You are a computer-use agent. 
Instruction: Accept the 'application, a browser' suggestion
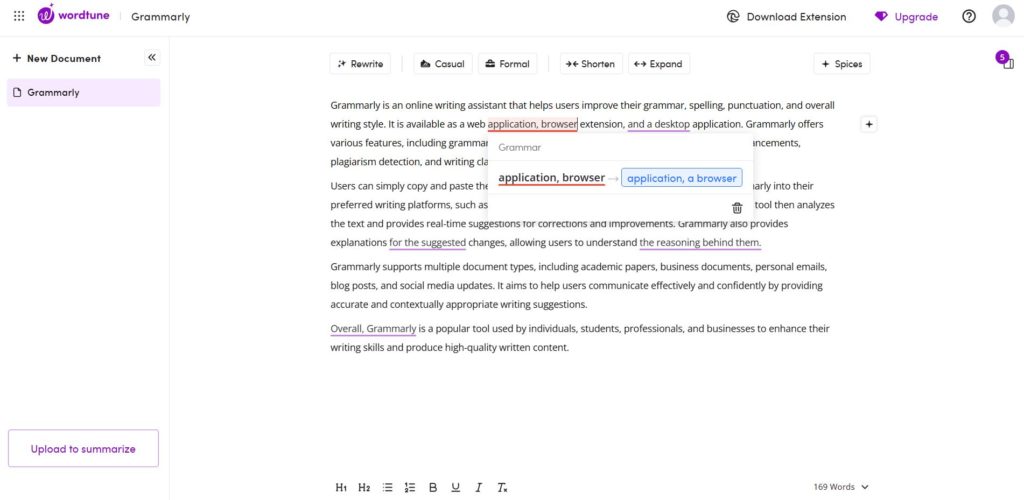click(681, 178)
